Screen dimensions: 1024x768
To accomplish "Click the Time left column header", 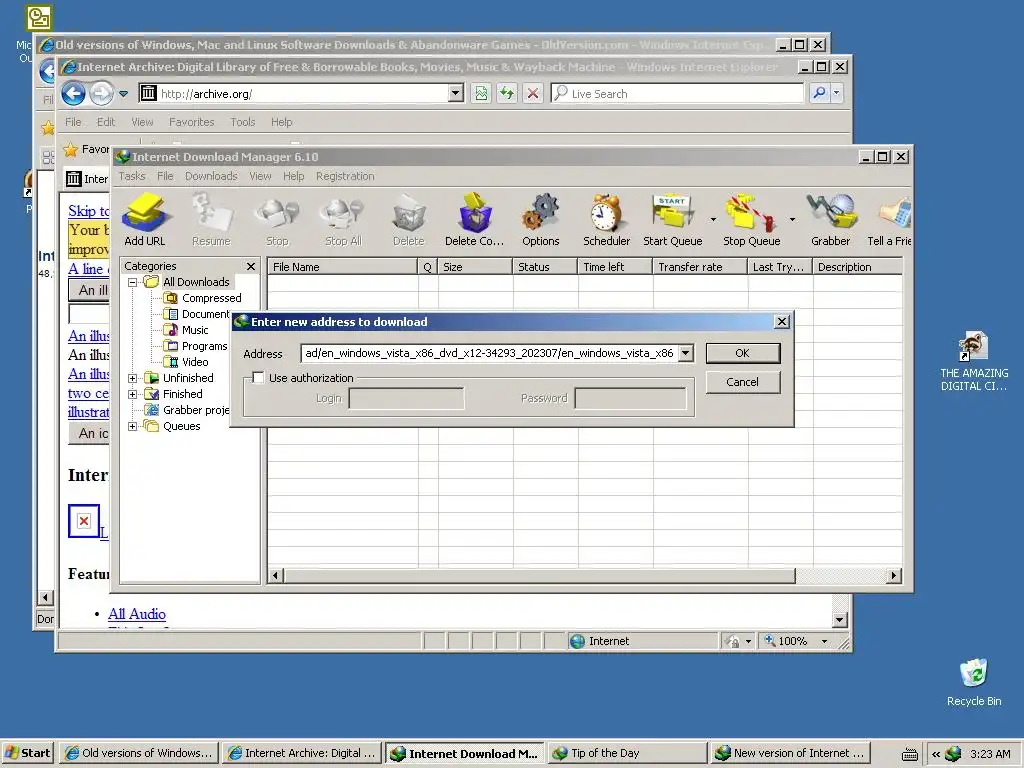I will (x=615, y=266).
